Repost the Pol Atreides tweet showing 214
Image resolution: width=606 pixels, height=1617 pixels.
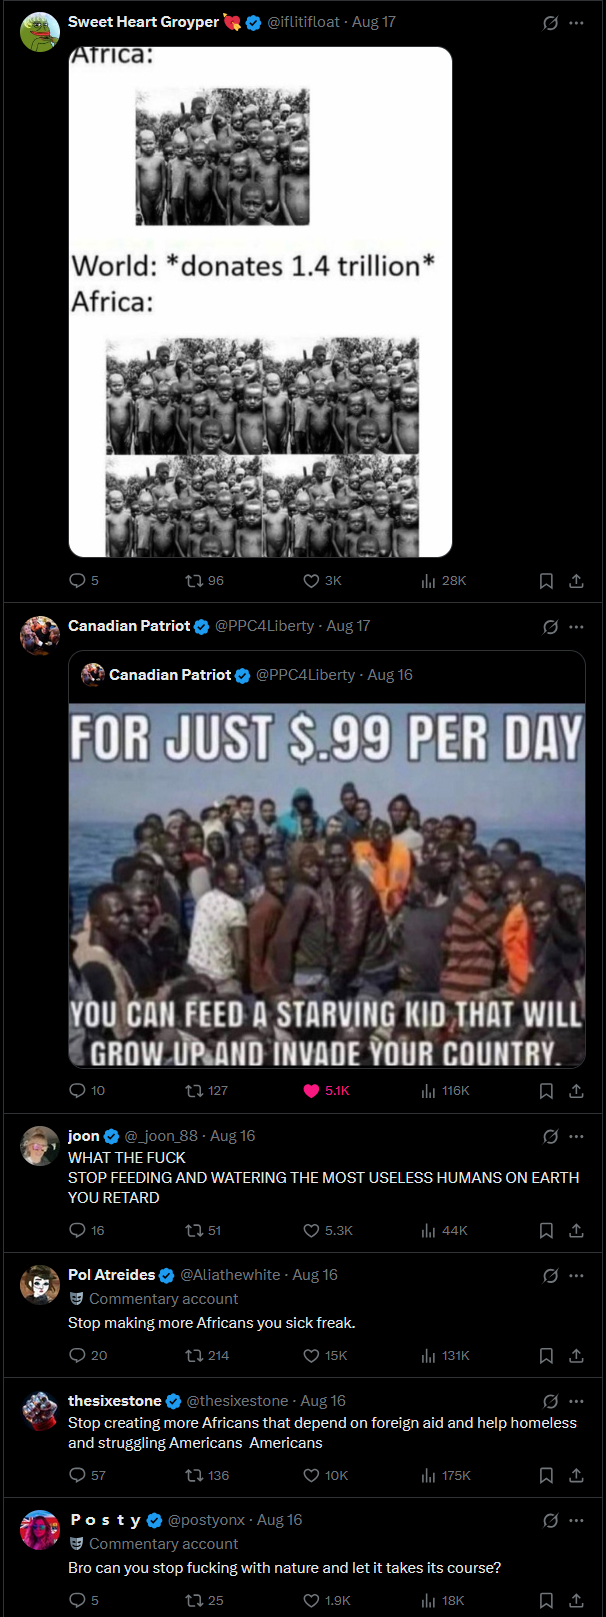click(195, 1356)
